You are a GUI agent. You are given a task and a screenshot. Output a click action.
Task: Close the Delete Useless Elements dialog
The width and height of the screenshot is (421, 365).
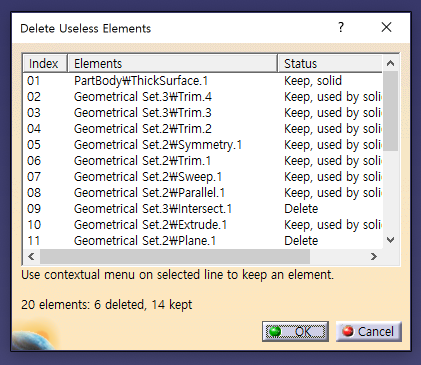(386, 27)
